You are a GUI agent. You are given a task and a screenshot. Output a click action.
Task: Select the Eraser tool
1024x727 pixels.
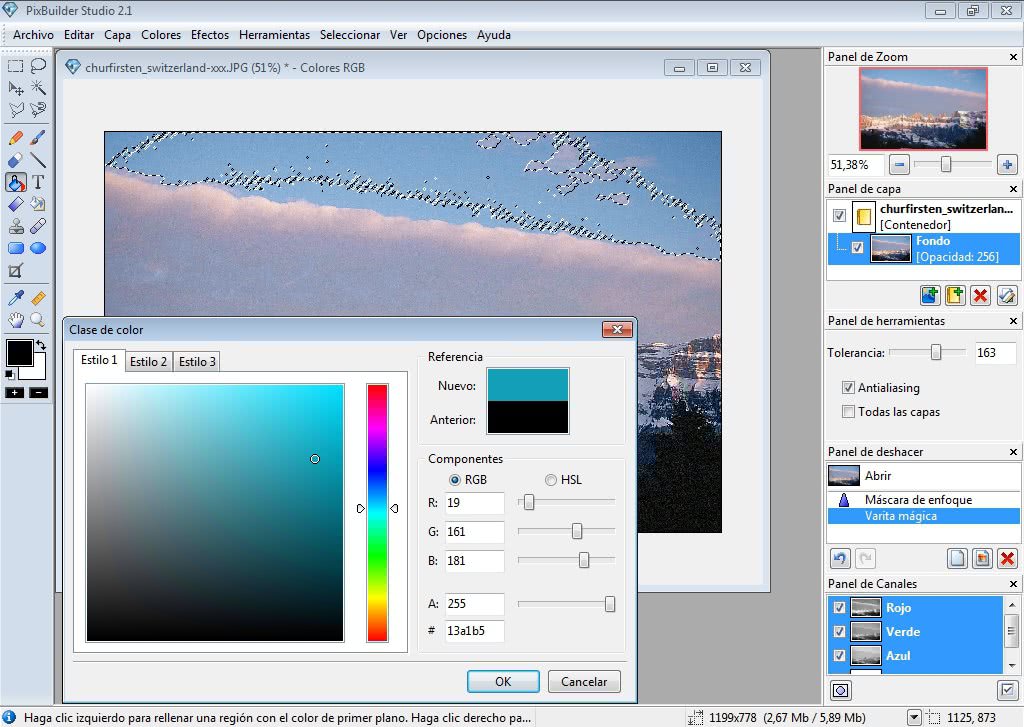pos(16,160)
